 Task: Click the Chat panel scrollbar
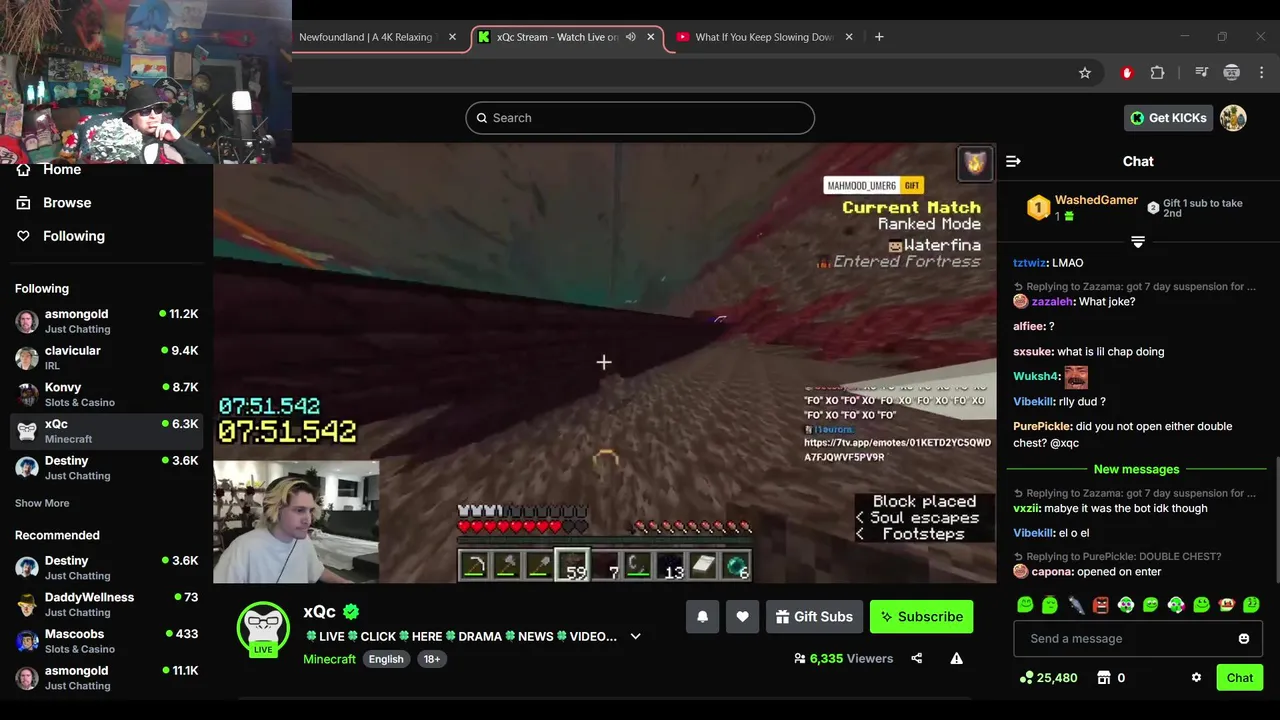click(1276, 520)
